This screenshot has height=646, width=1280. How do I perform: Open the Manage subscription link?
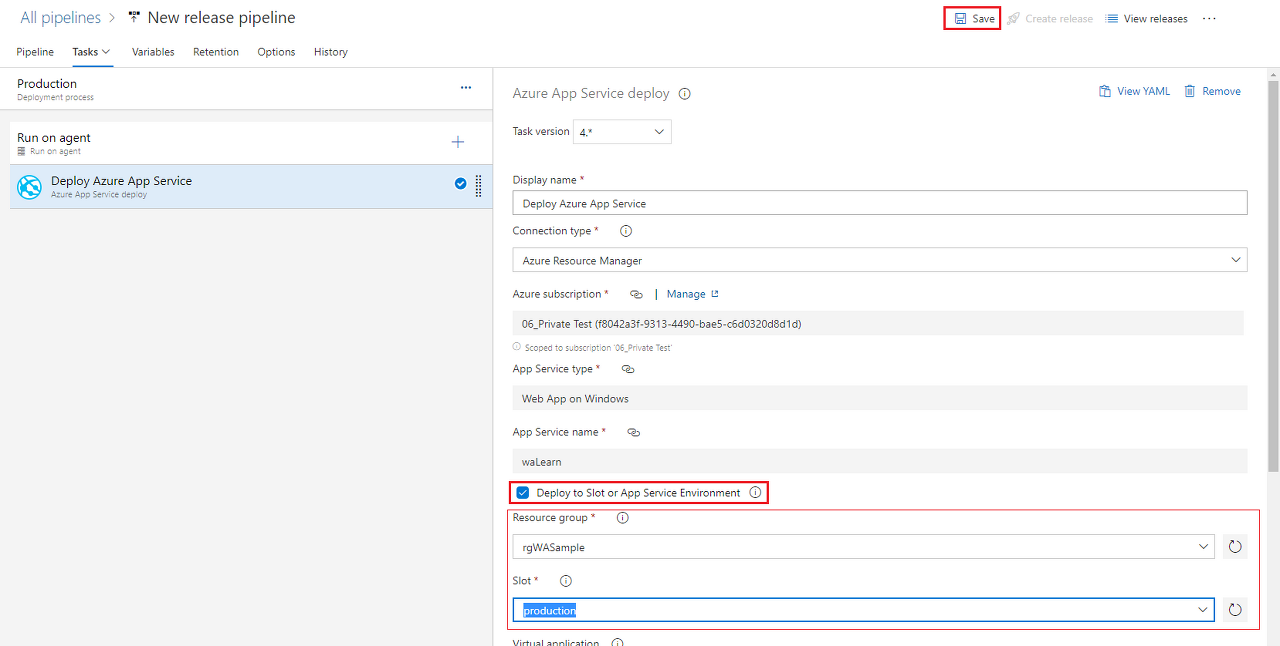click(693, 294)
